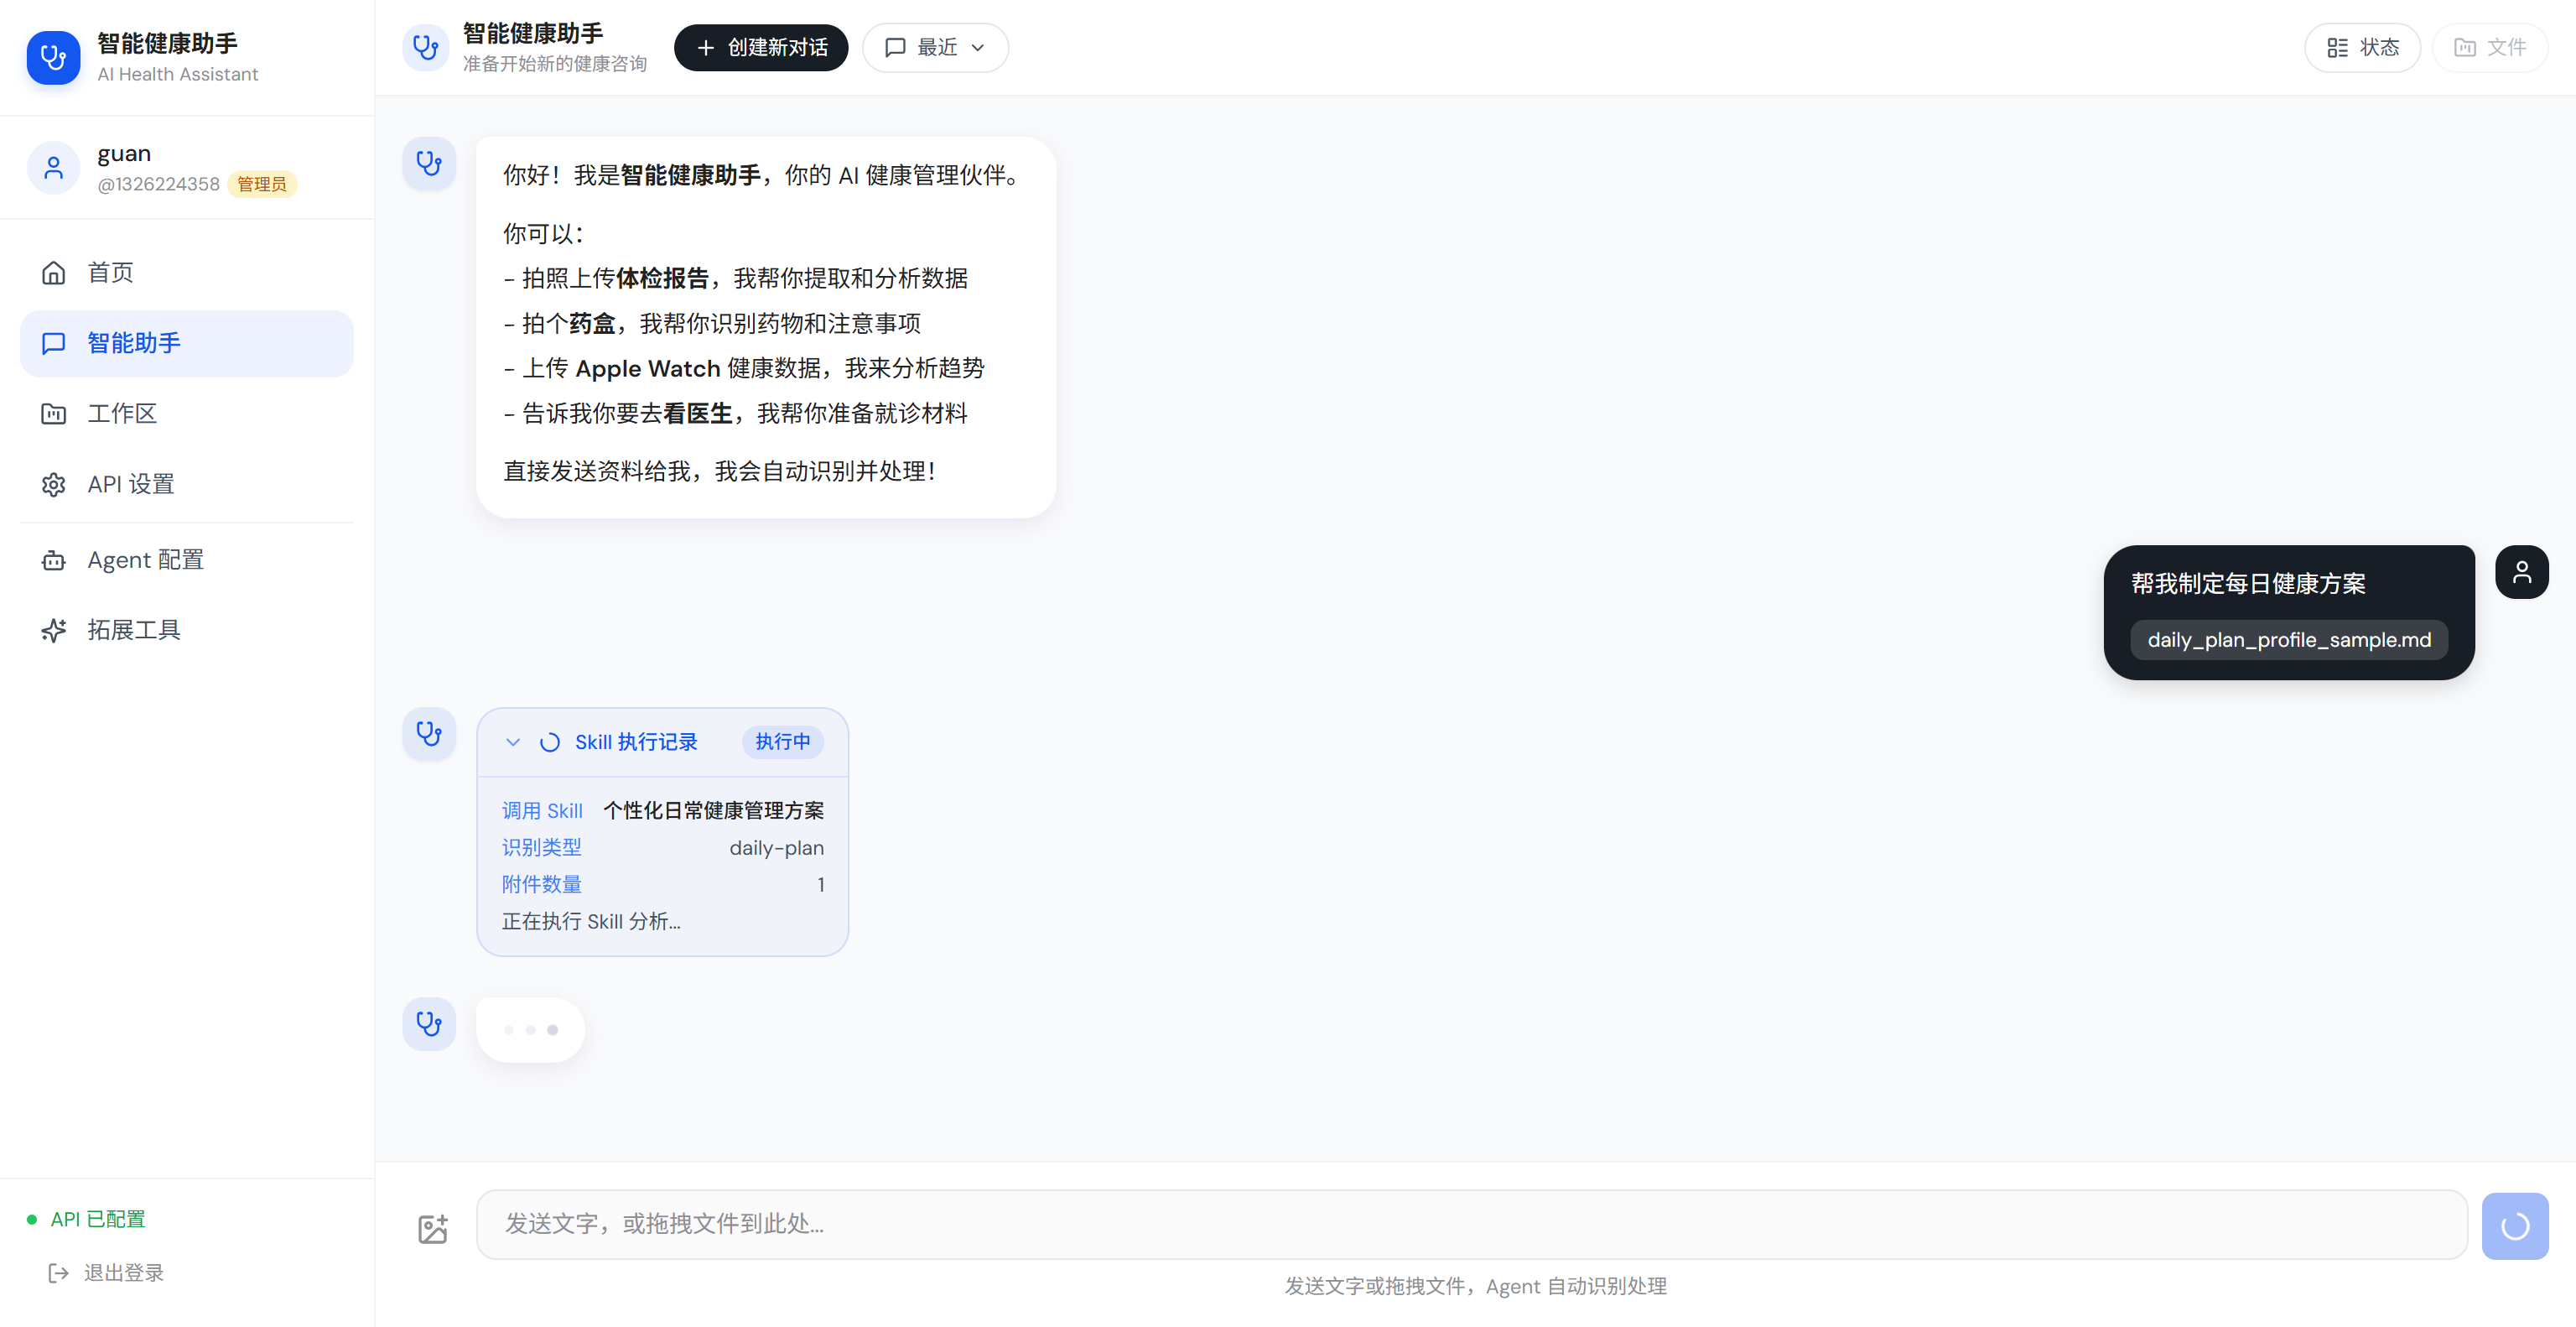Click 退出登录 to sign out
The height and width of the screenshot is (1327, 2576).
pos(106,1273)
